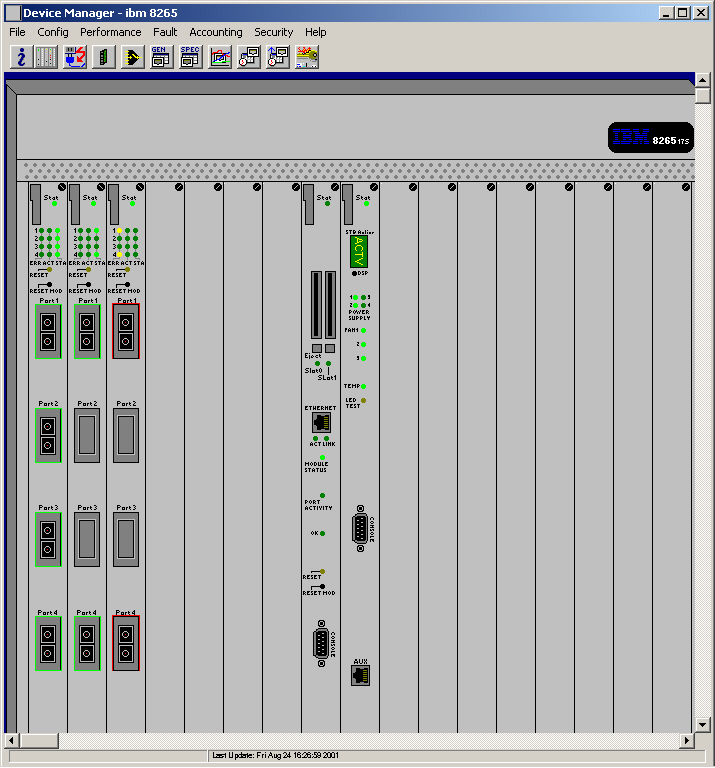
Task: Click the blue information icon in toolbar
Action: tap(20, 57)
